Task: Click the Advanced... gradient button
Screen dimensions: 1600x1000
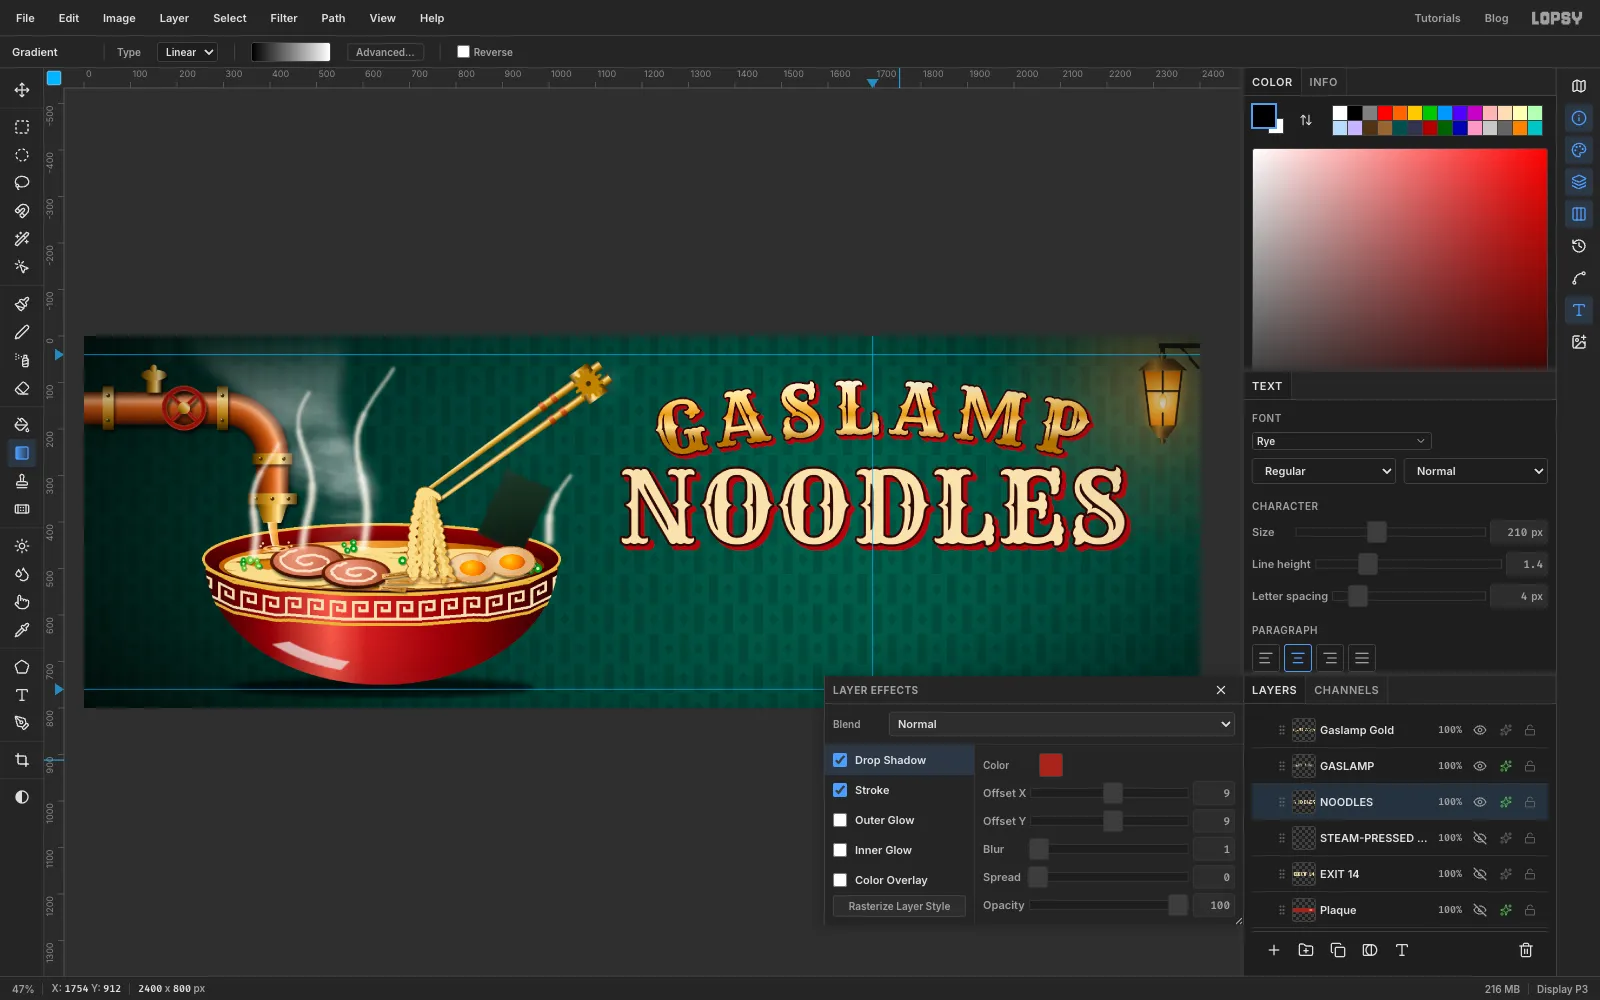Action: pos(385,52)
